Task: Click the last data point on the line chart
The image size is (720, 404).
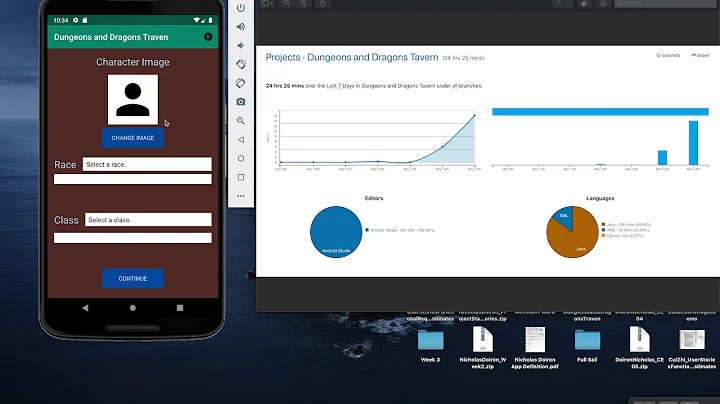Action: click(475, 115)
